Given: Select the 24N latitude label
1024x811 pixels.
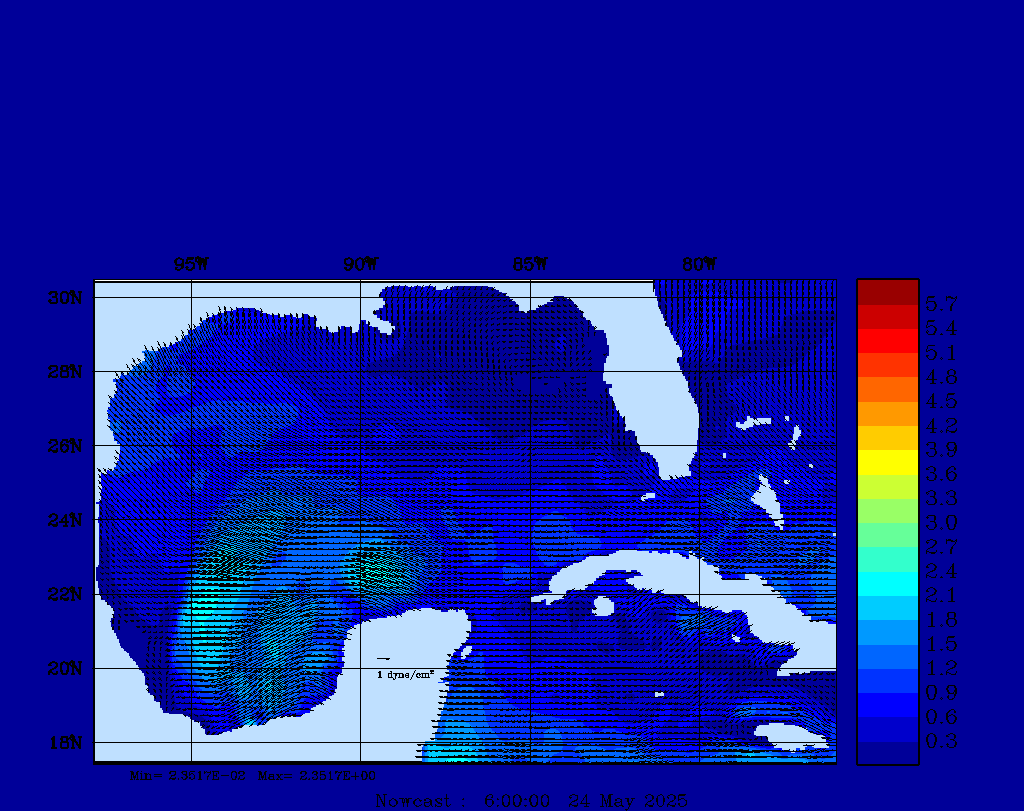Looking at the screenshot, I should tap(64, 520).
